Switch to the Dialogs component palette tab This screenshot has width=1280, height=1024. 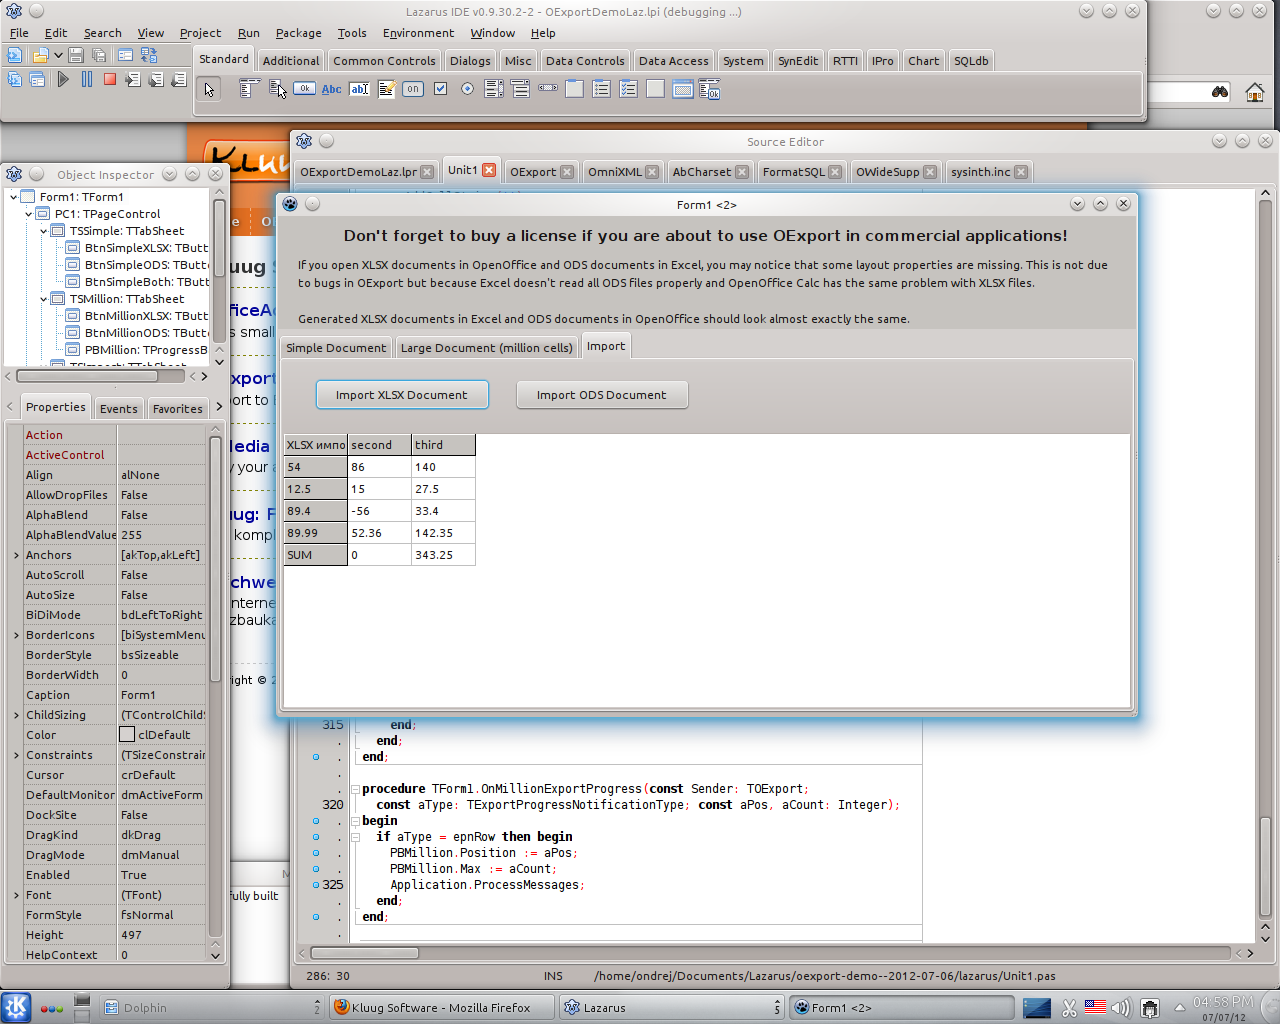(x=470, y=60)
